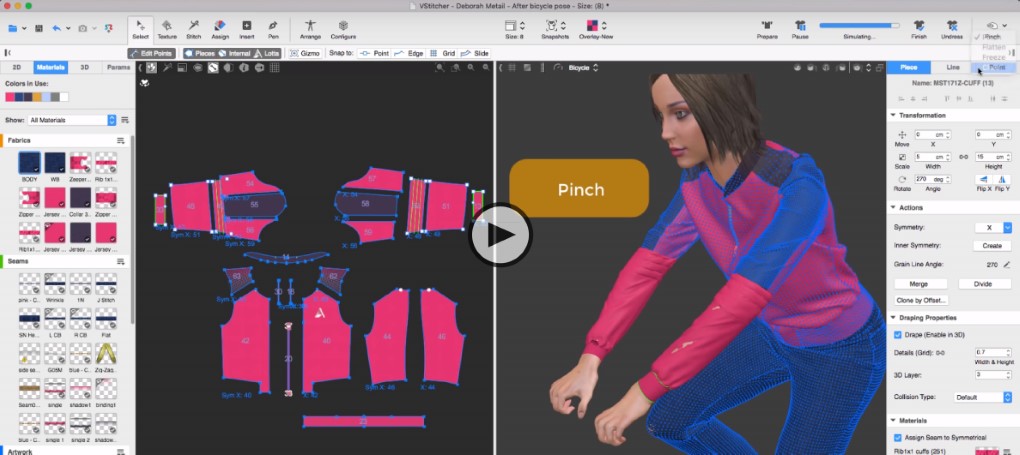Click Create inner symmetry button
This screenshot has width=1020, height=455.
coord(992,245)
